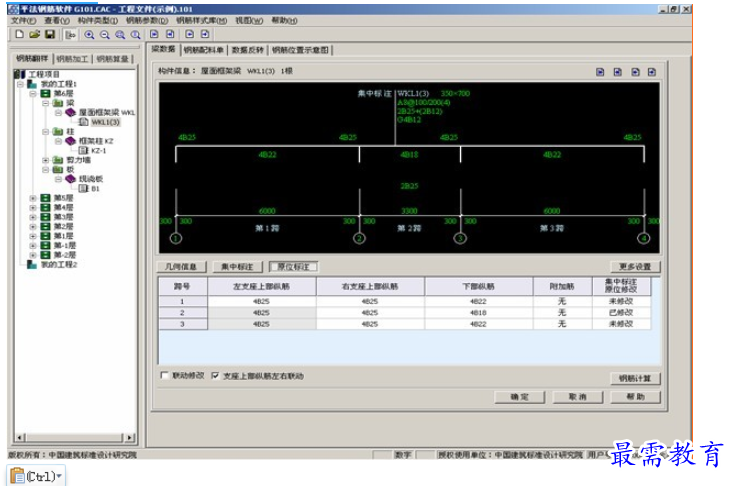The image size is (732, 486).
Task: Toggle the tree panel toolbar icon
Action: tap(70, 35)
